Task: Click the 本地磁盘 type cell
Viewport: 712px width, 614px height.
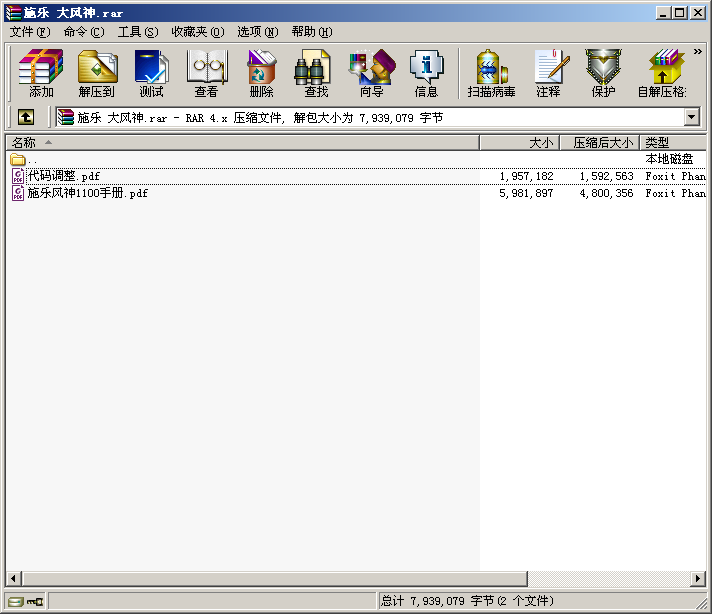Action: (669, 159)
